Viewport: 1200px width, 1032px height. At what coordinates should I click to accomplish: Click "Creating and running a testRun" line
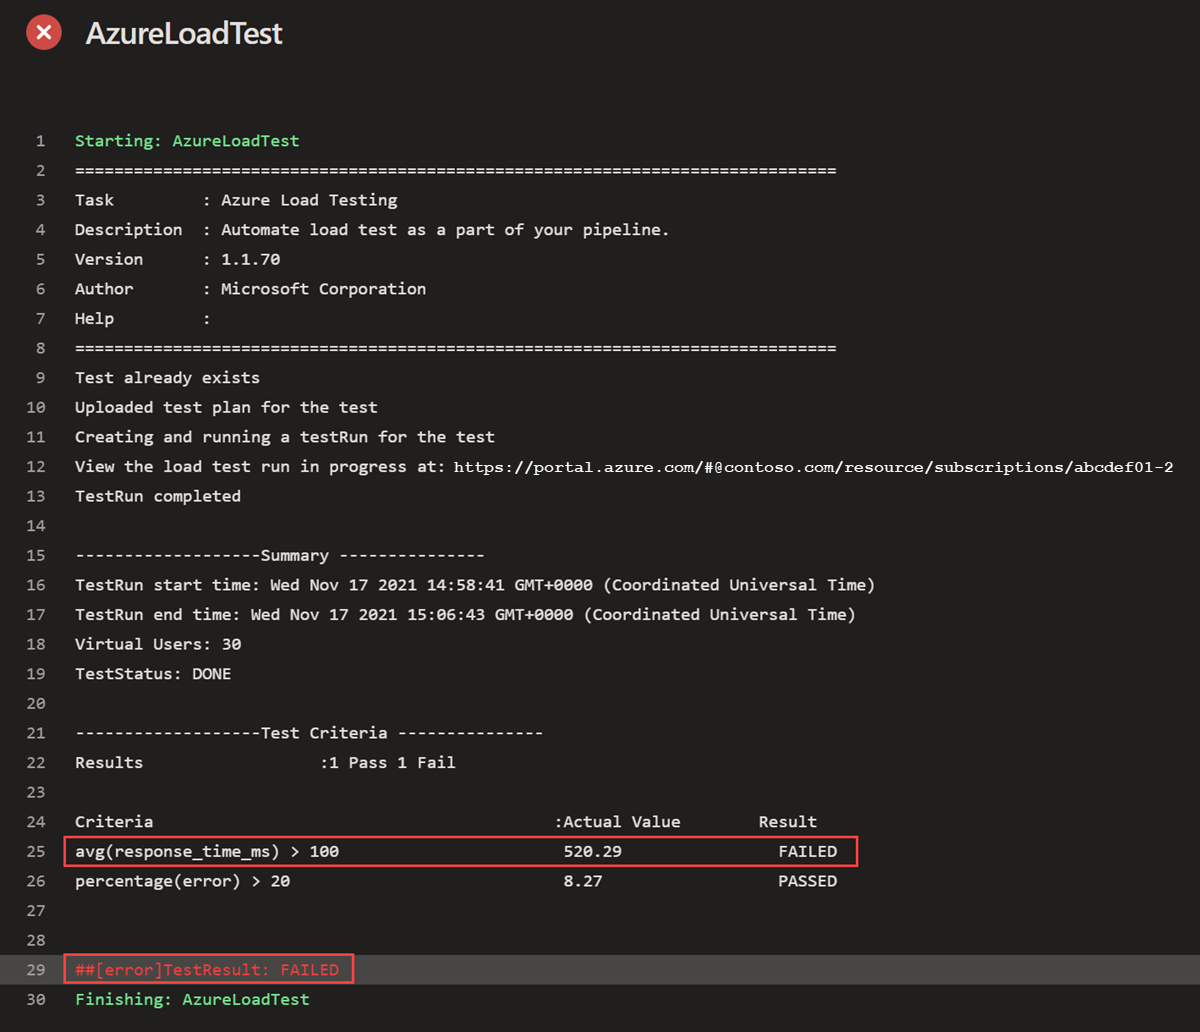click(x=285, y=437)
